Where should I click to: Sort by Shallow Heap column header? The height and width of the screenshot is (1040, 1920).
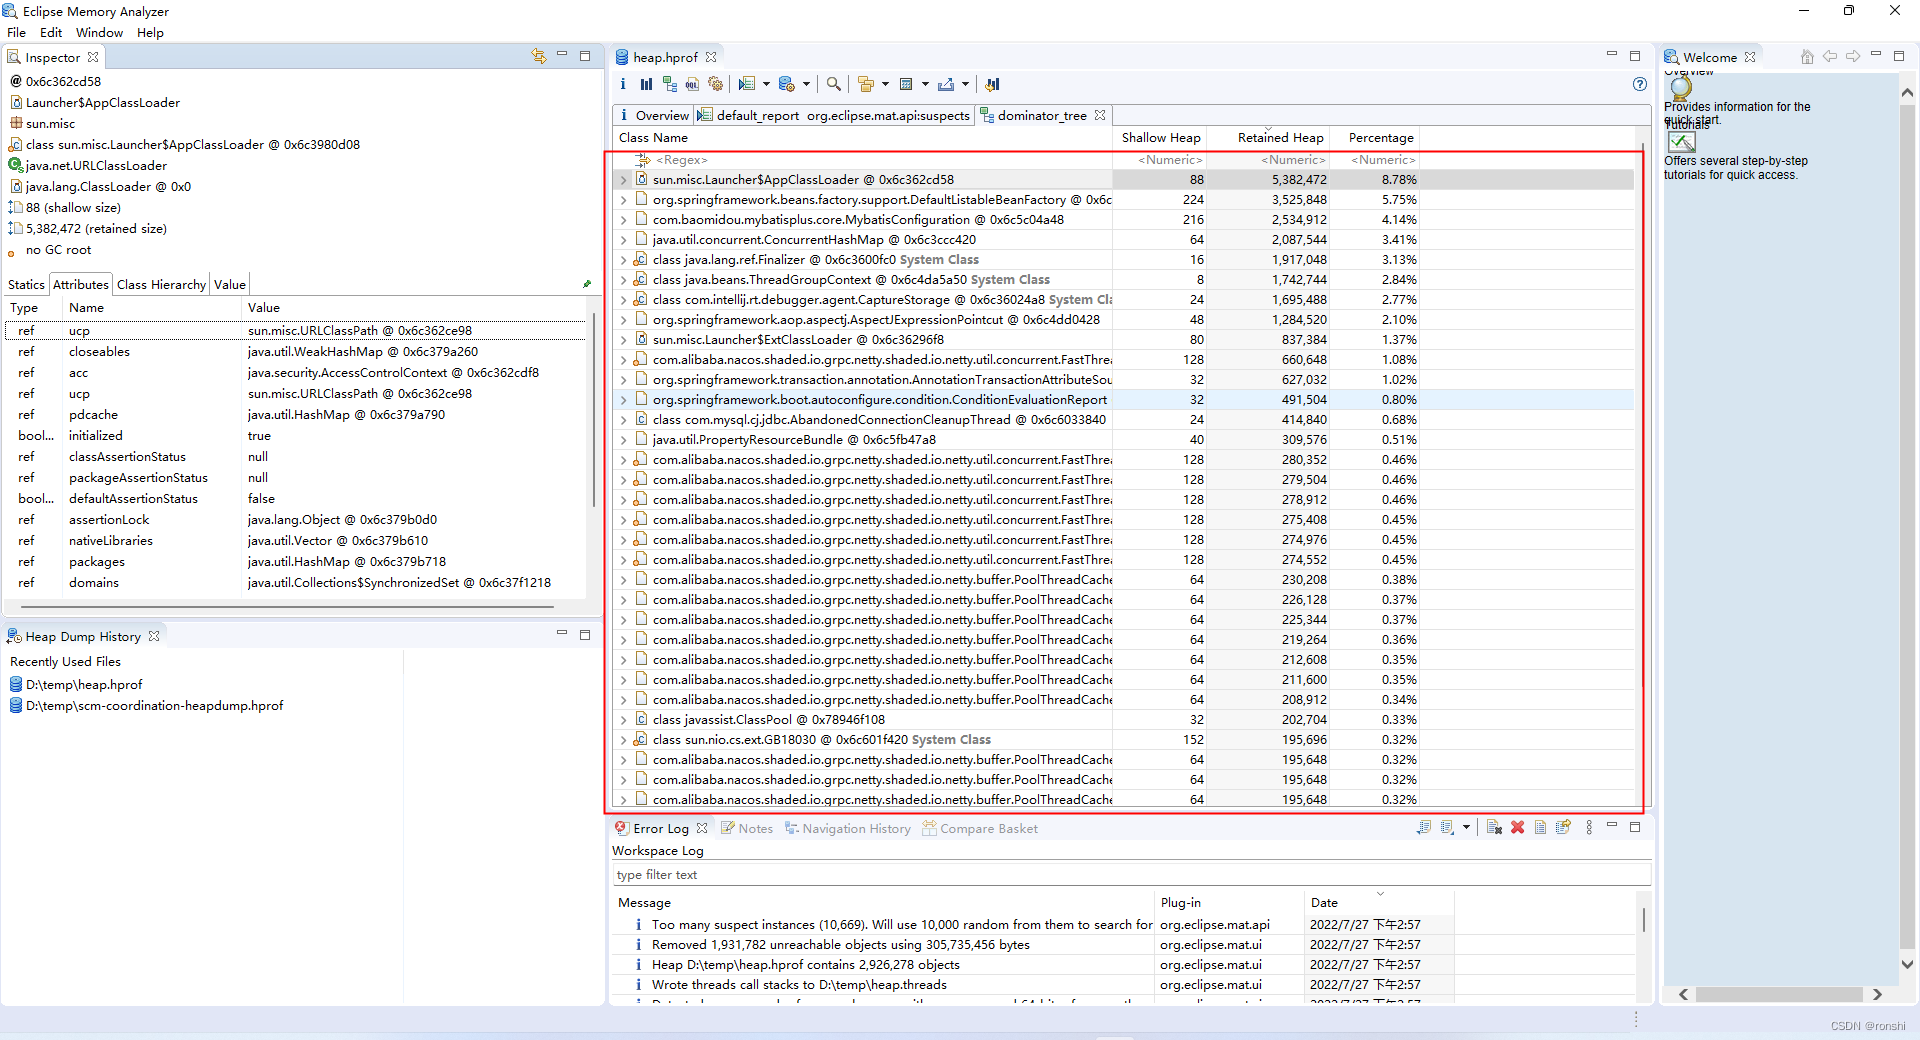[1160, 137]
